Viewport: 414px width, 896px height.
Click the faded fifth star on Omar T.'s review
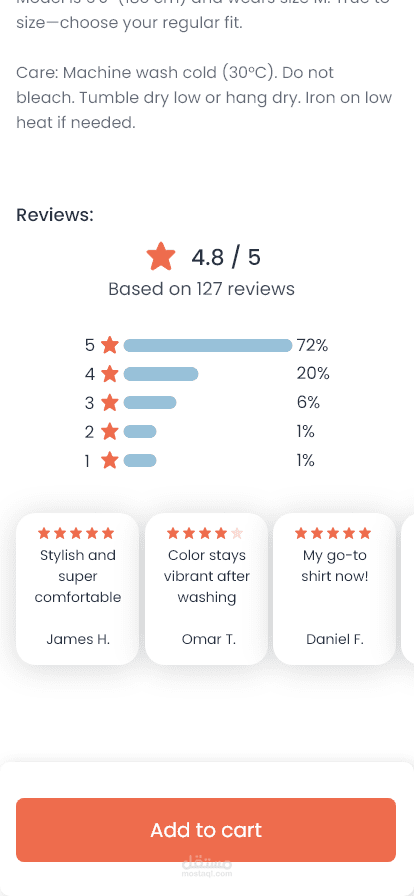tap(237, 534)
